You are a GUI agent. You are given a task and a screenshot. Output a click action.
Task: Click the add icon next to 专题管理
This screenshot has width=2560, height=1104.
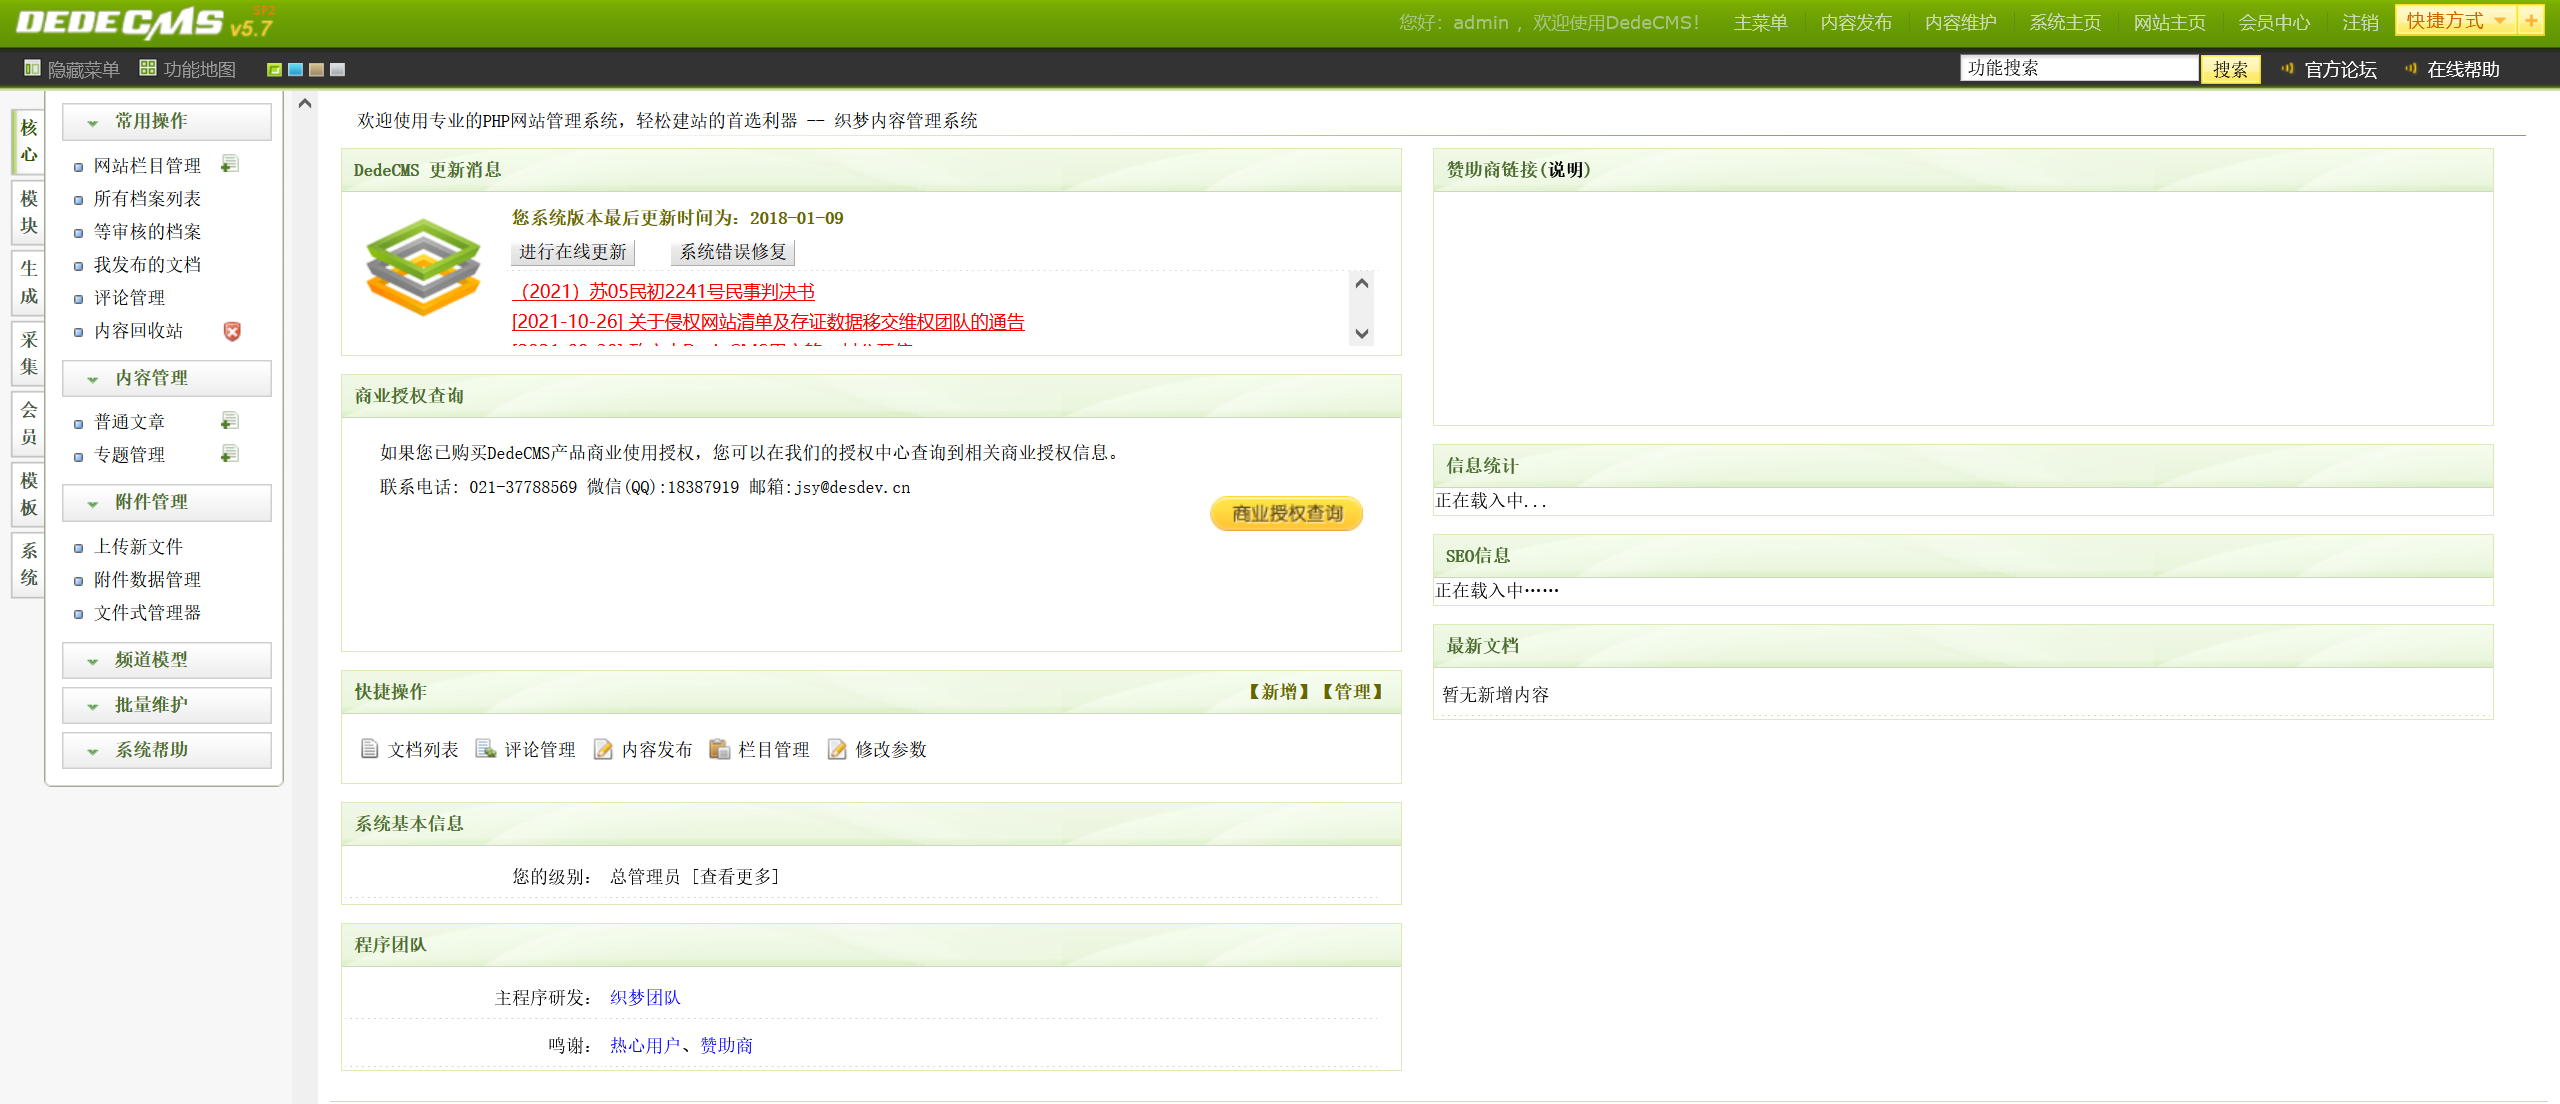(x=230, y=454)
